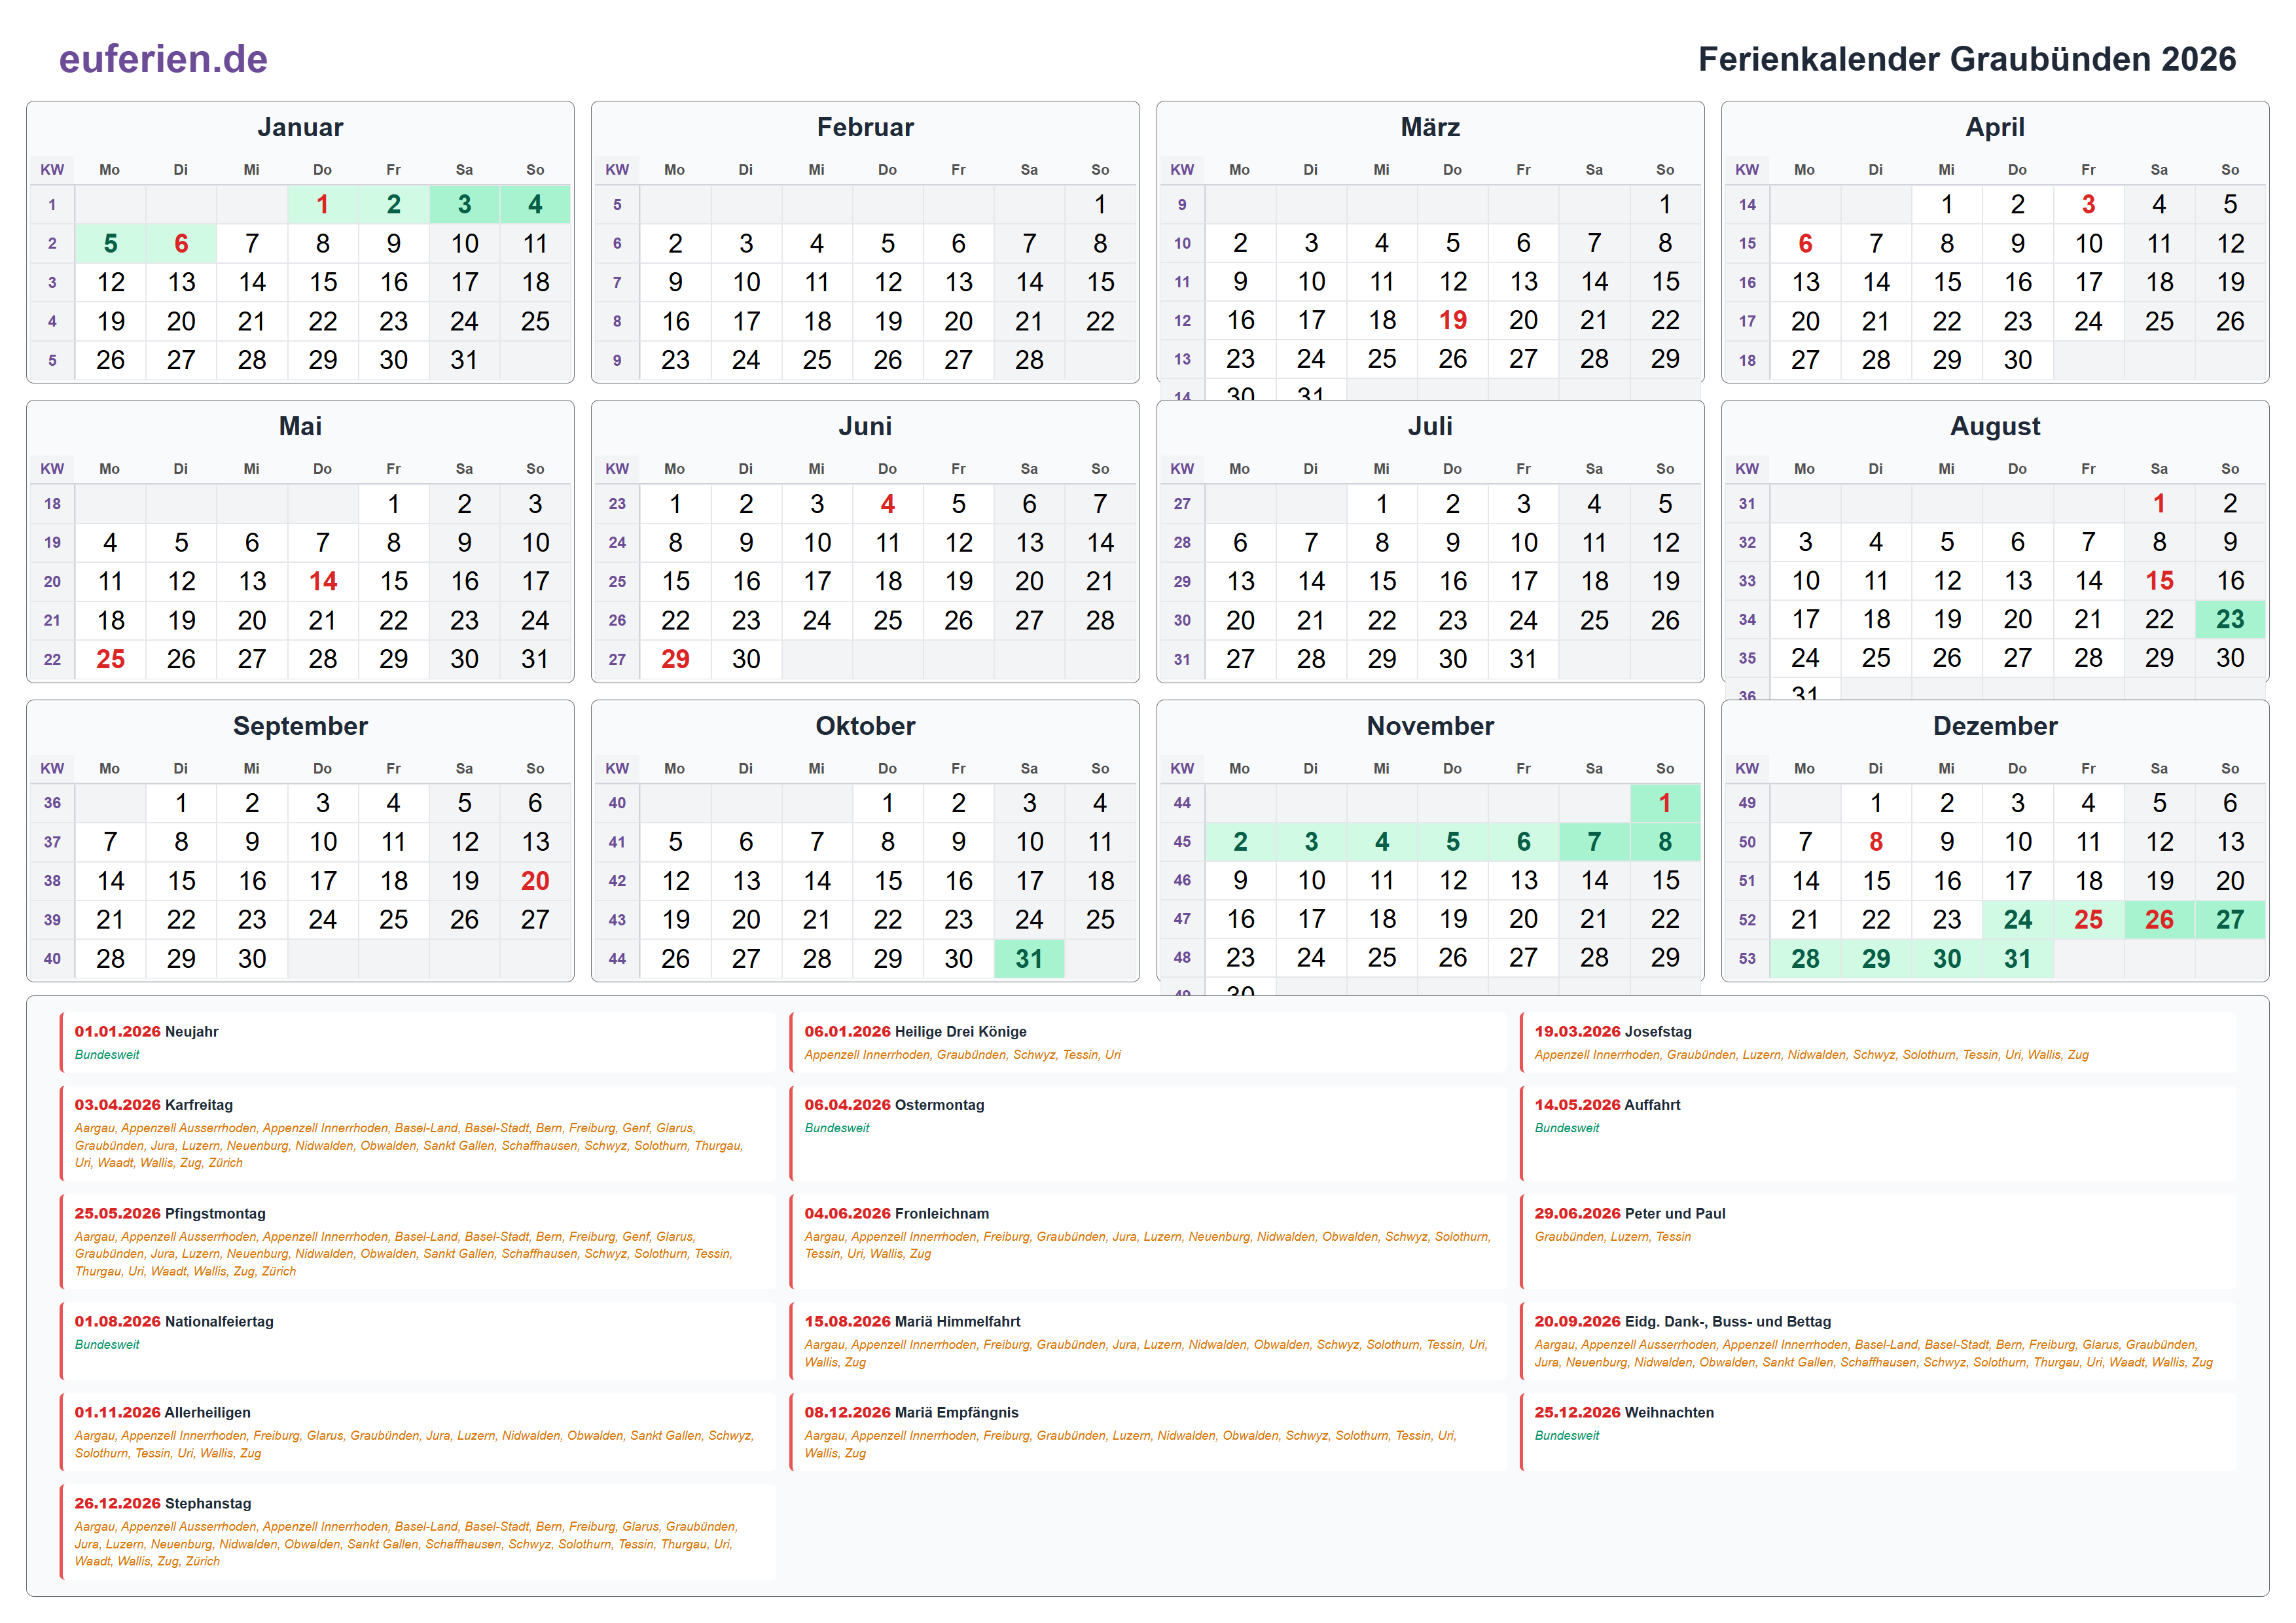Click the Juni month heading
Image resolution: width=2296 pixels, height=1623 pixels.
[865, 426]
